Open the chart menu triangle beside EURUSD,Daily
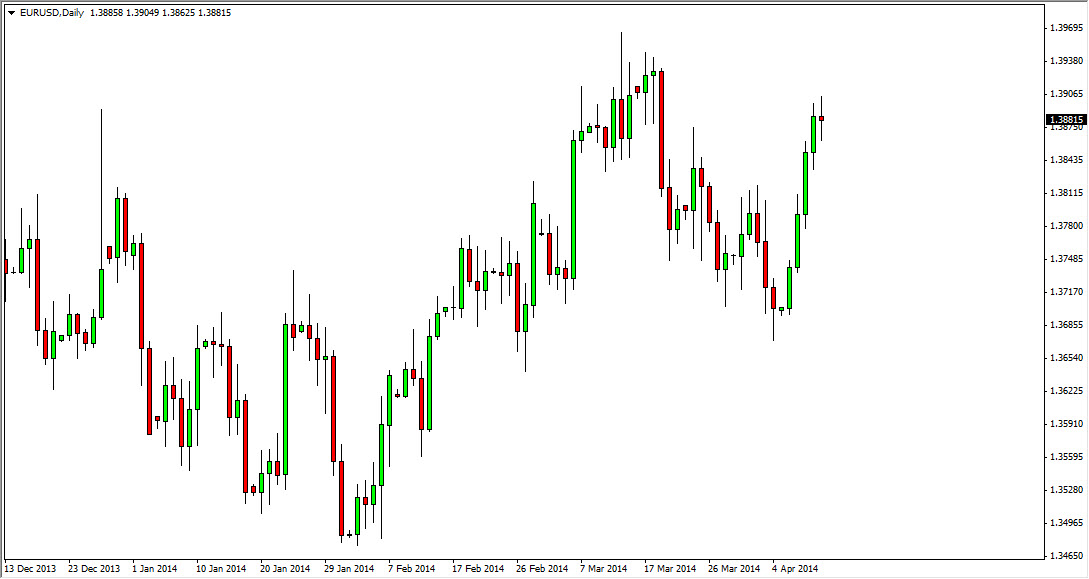Image resolution: width=1089 pixels, height=579 pixels. (11, 13)
